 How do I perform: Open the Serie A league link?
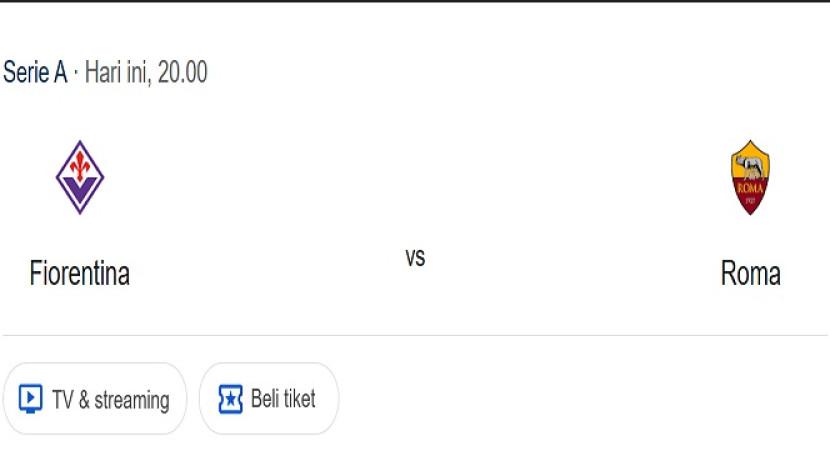pos(35,73)
